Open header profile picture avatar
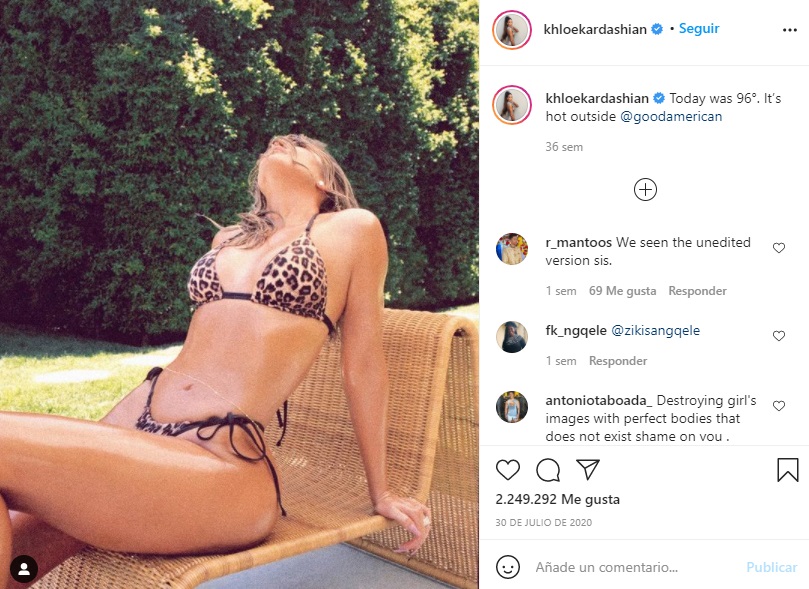 (x=512, y=30)
